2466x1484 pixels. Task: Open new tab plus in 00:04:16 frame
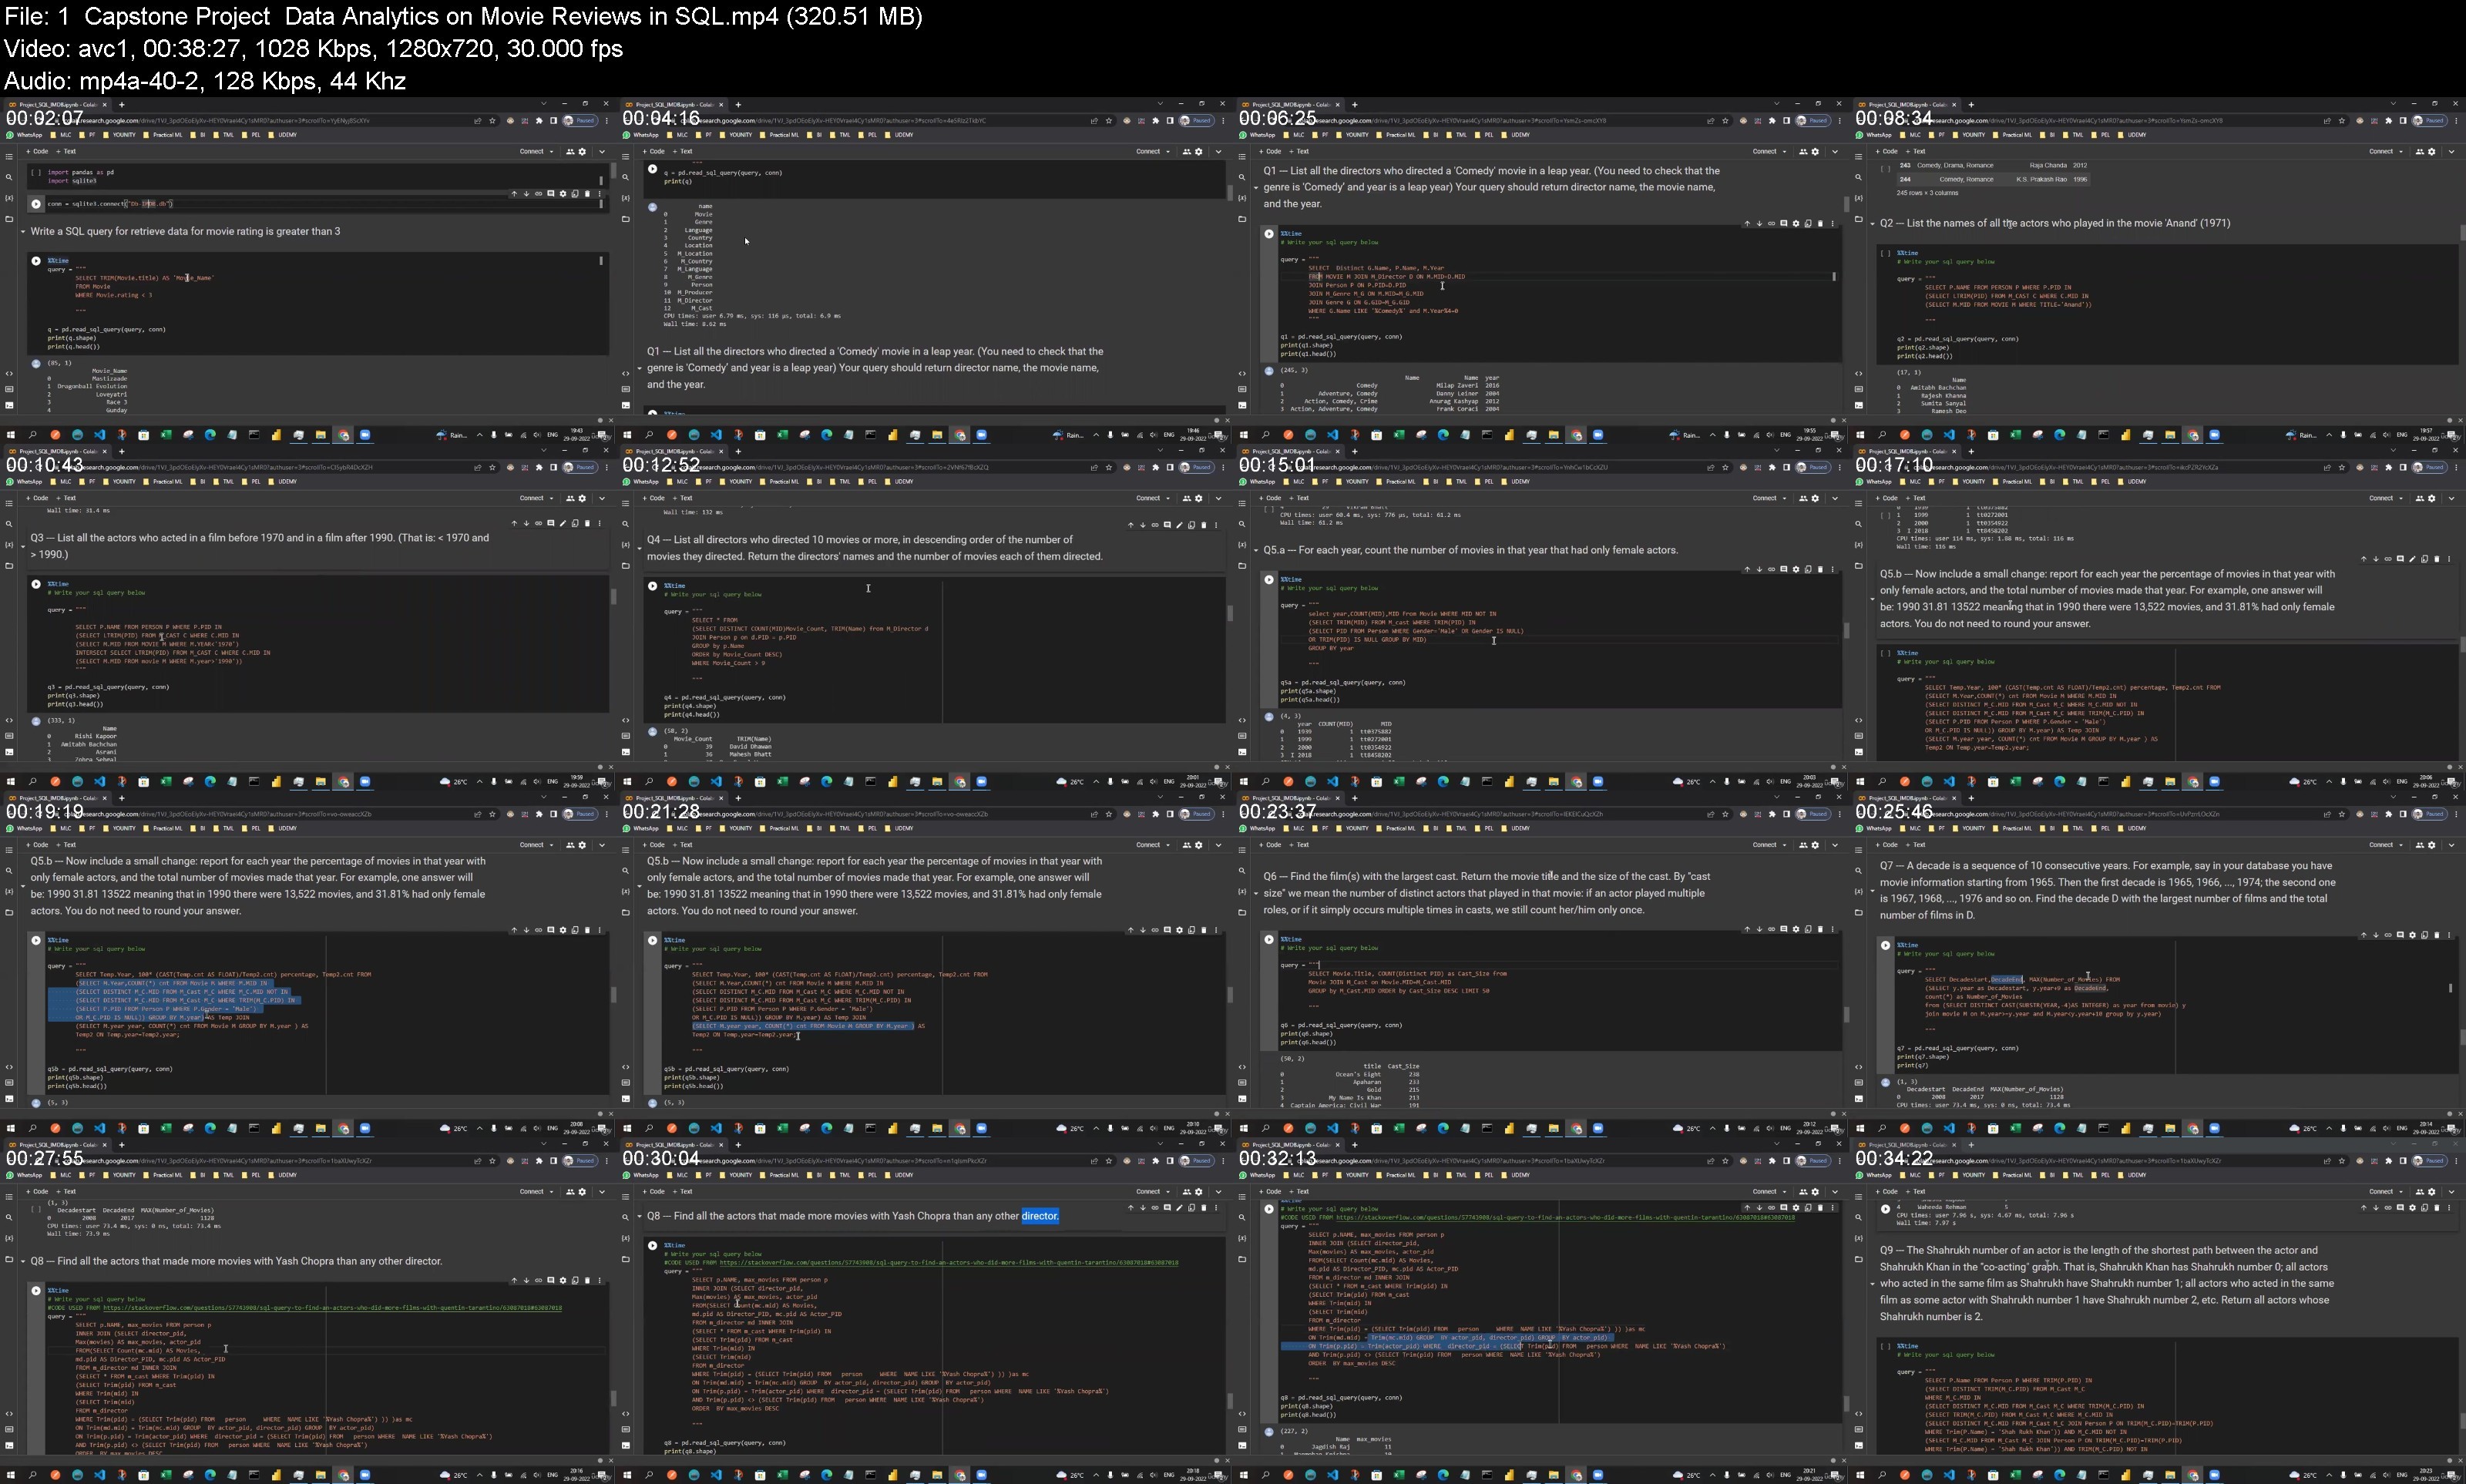(x=738, y=104)
